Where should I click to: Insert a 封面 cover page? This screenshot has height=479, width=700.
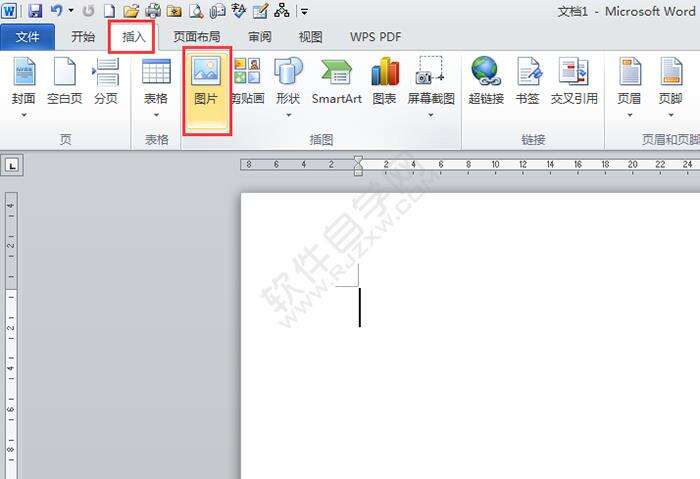point(24,82)
